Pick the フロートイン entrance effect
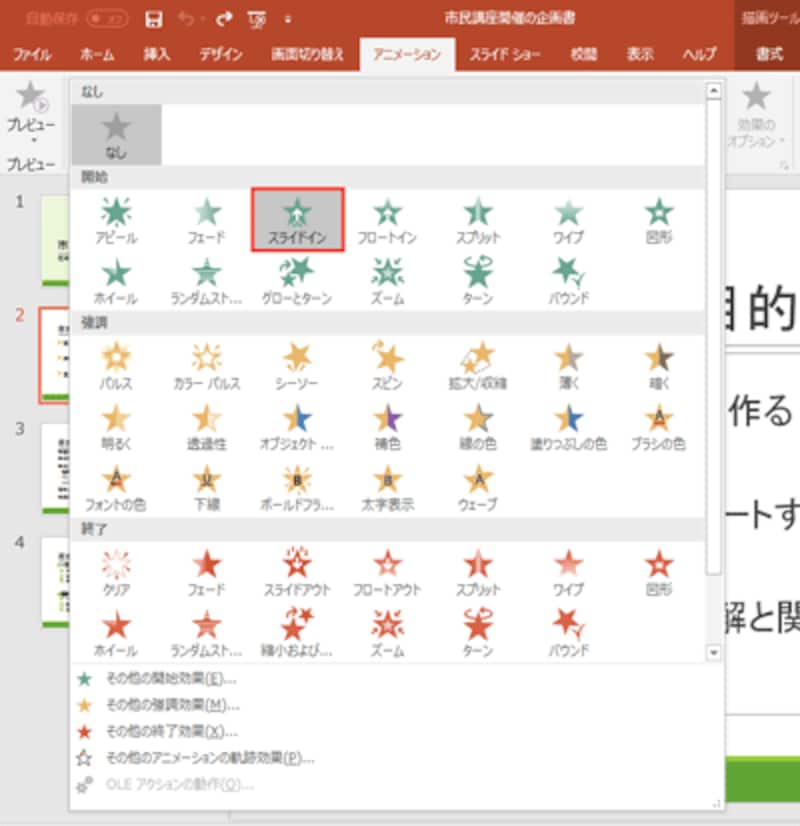This screenshot has height=826, width=800. pos(388,221)
